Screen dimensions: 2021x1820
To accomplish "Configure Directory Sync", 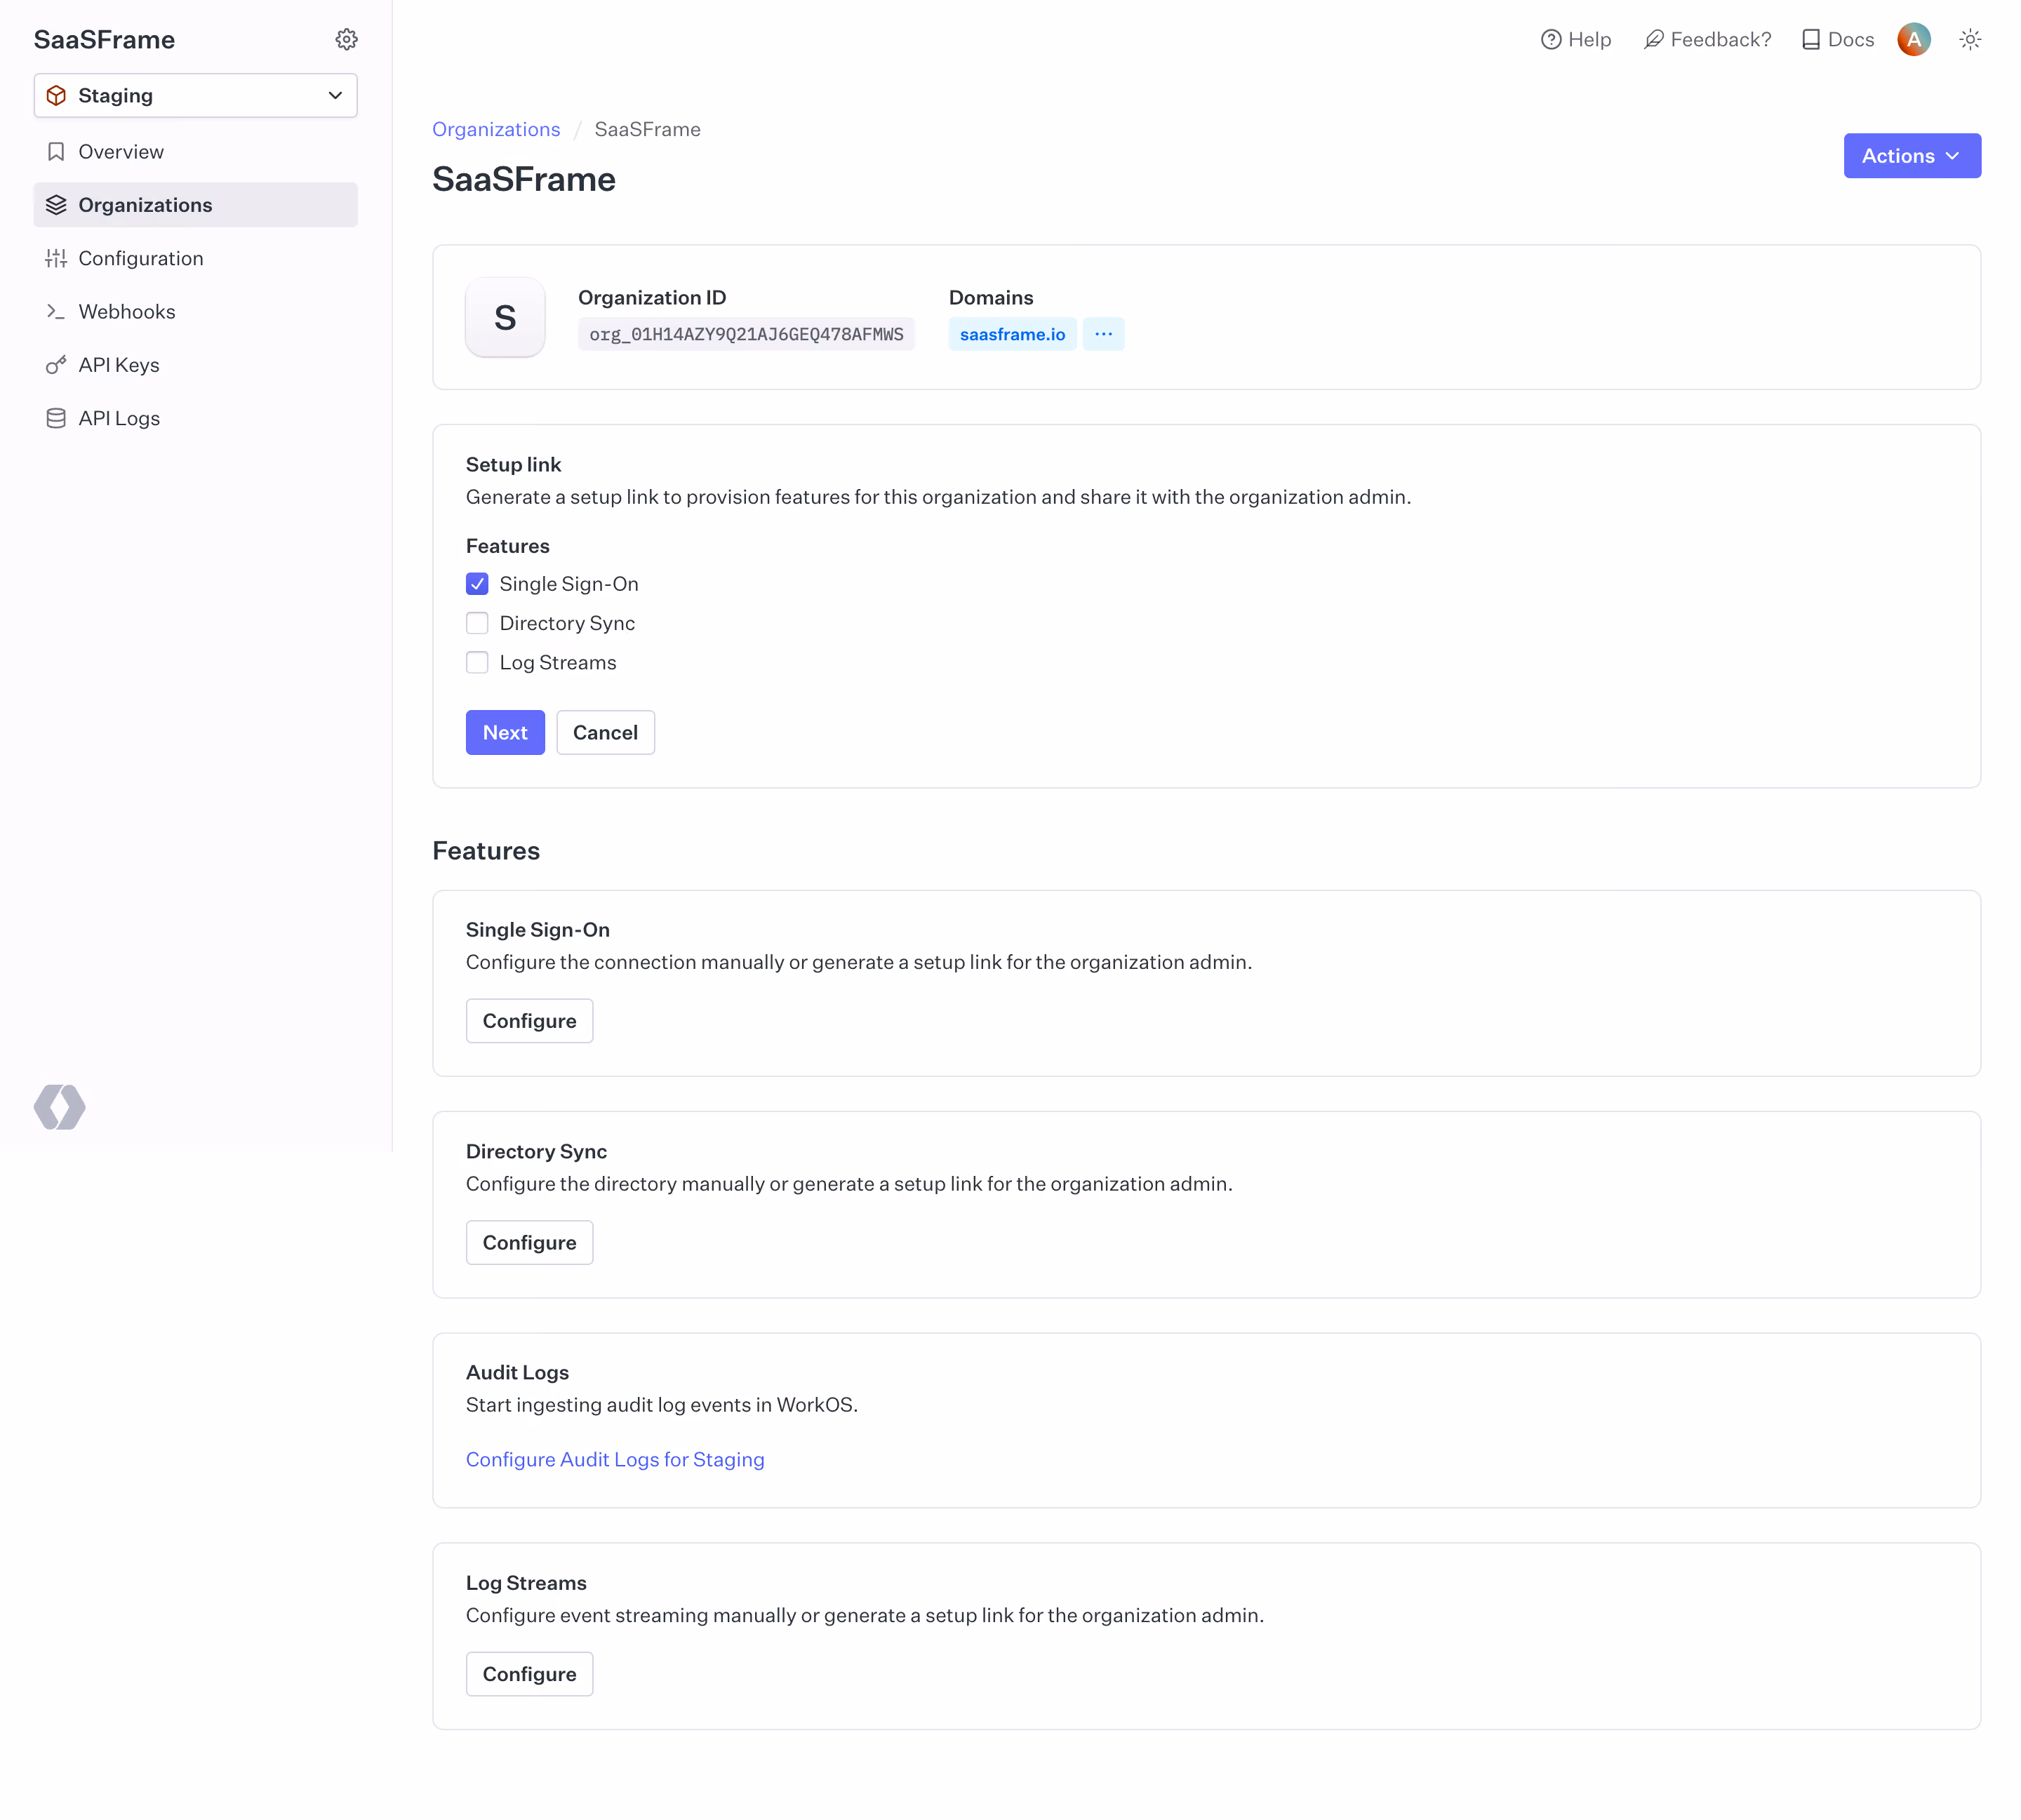I will point(529,1242).
